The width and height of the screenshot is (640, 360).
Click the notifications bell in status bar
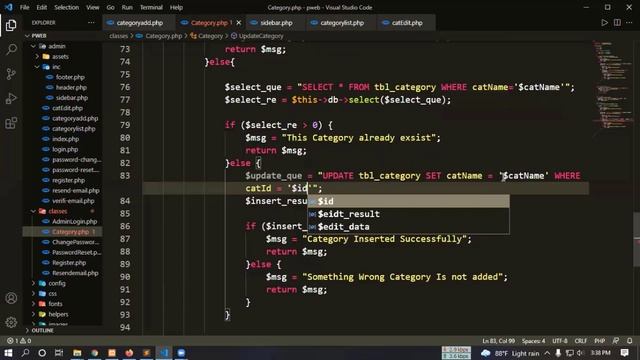coord(630,341)
